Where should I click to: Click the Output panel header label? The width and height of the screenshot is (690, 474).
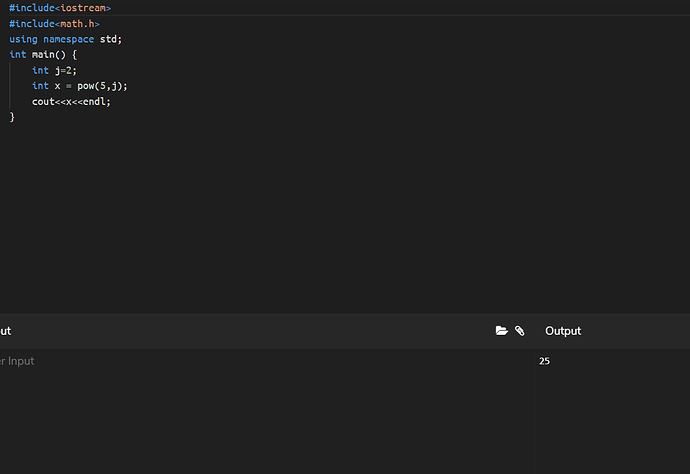(562, 331)
